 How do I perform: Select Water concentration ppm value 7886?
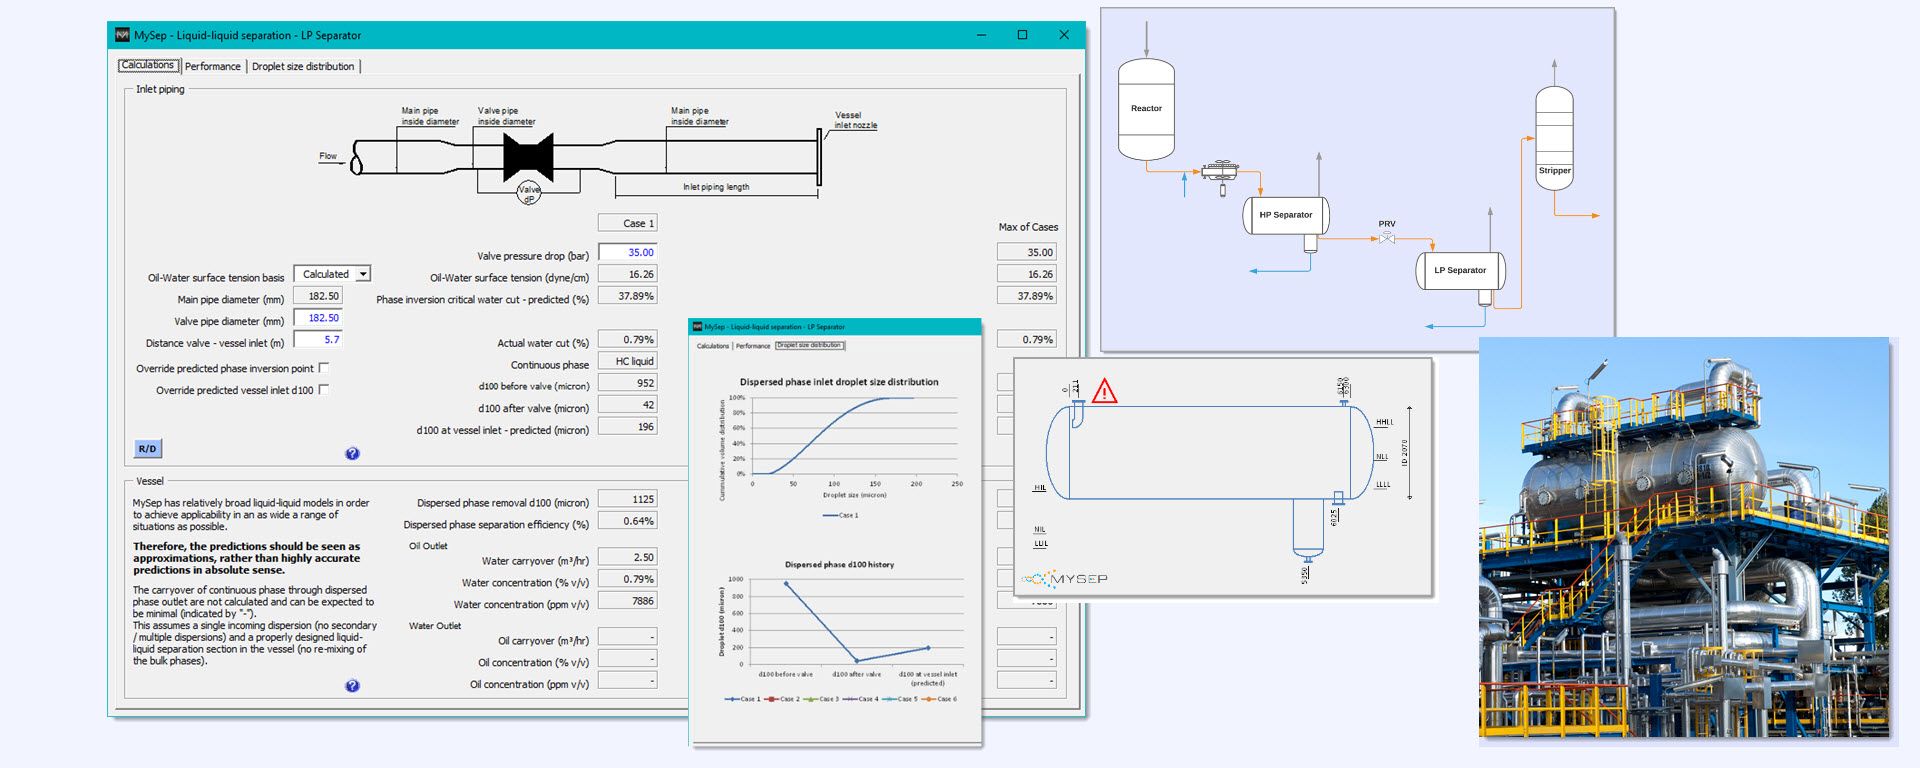pos(627,601)
